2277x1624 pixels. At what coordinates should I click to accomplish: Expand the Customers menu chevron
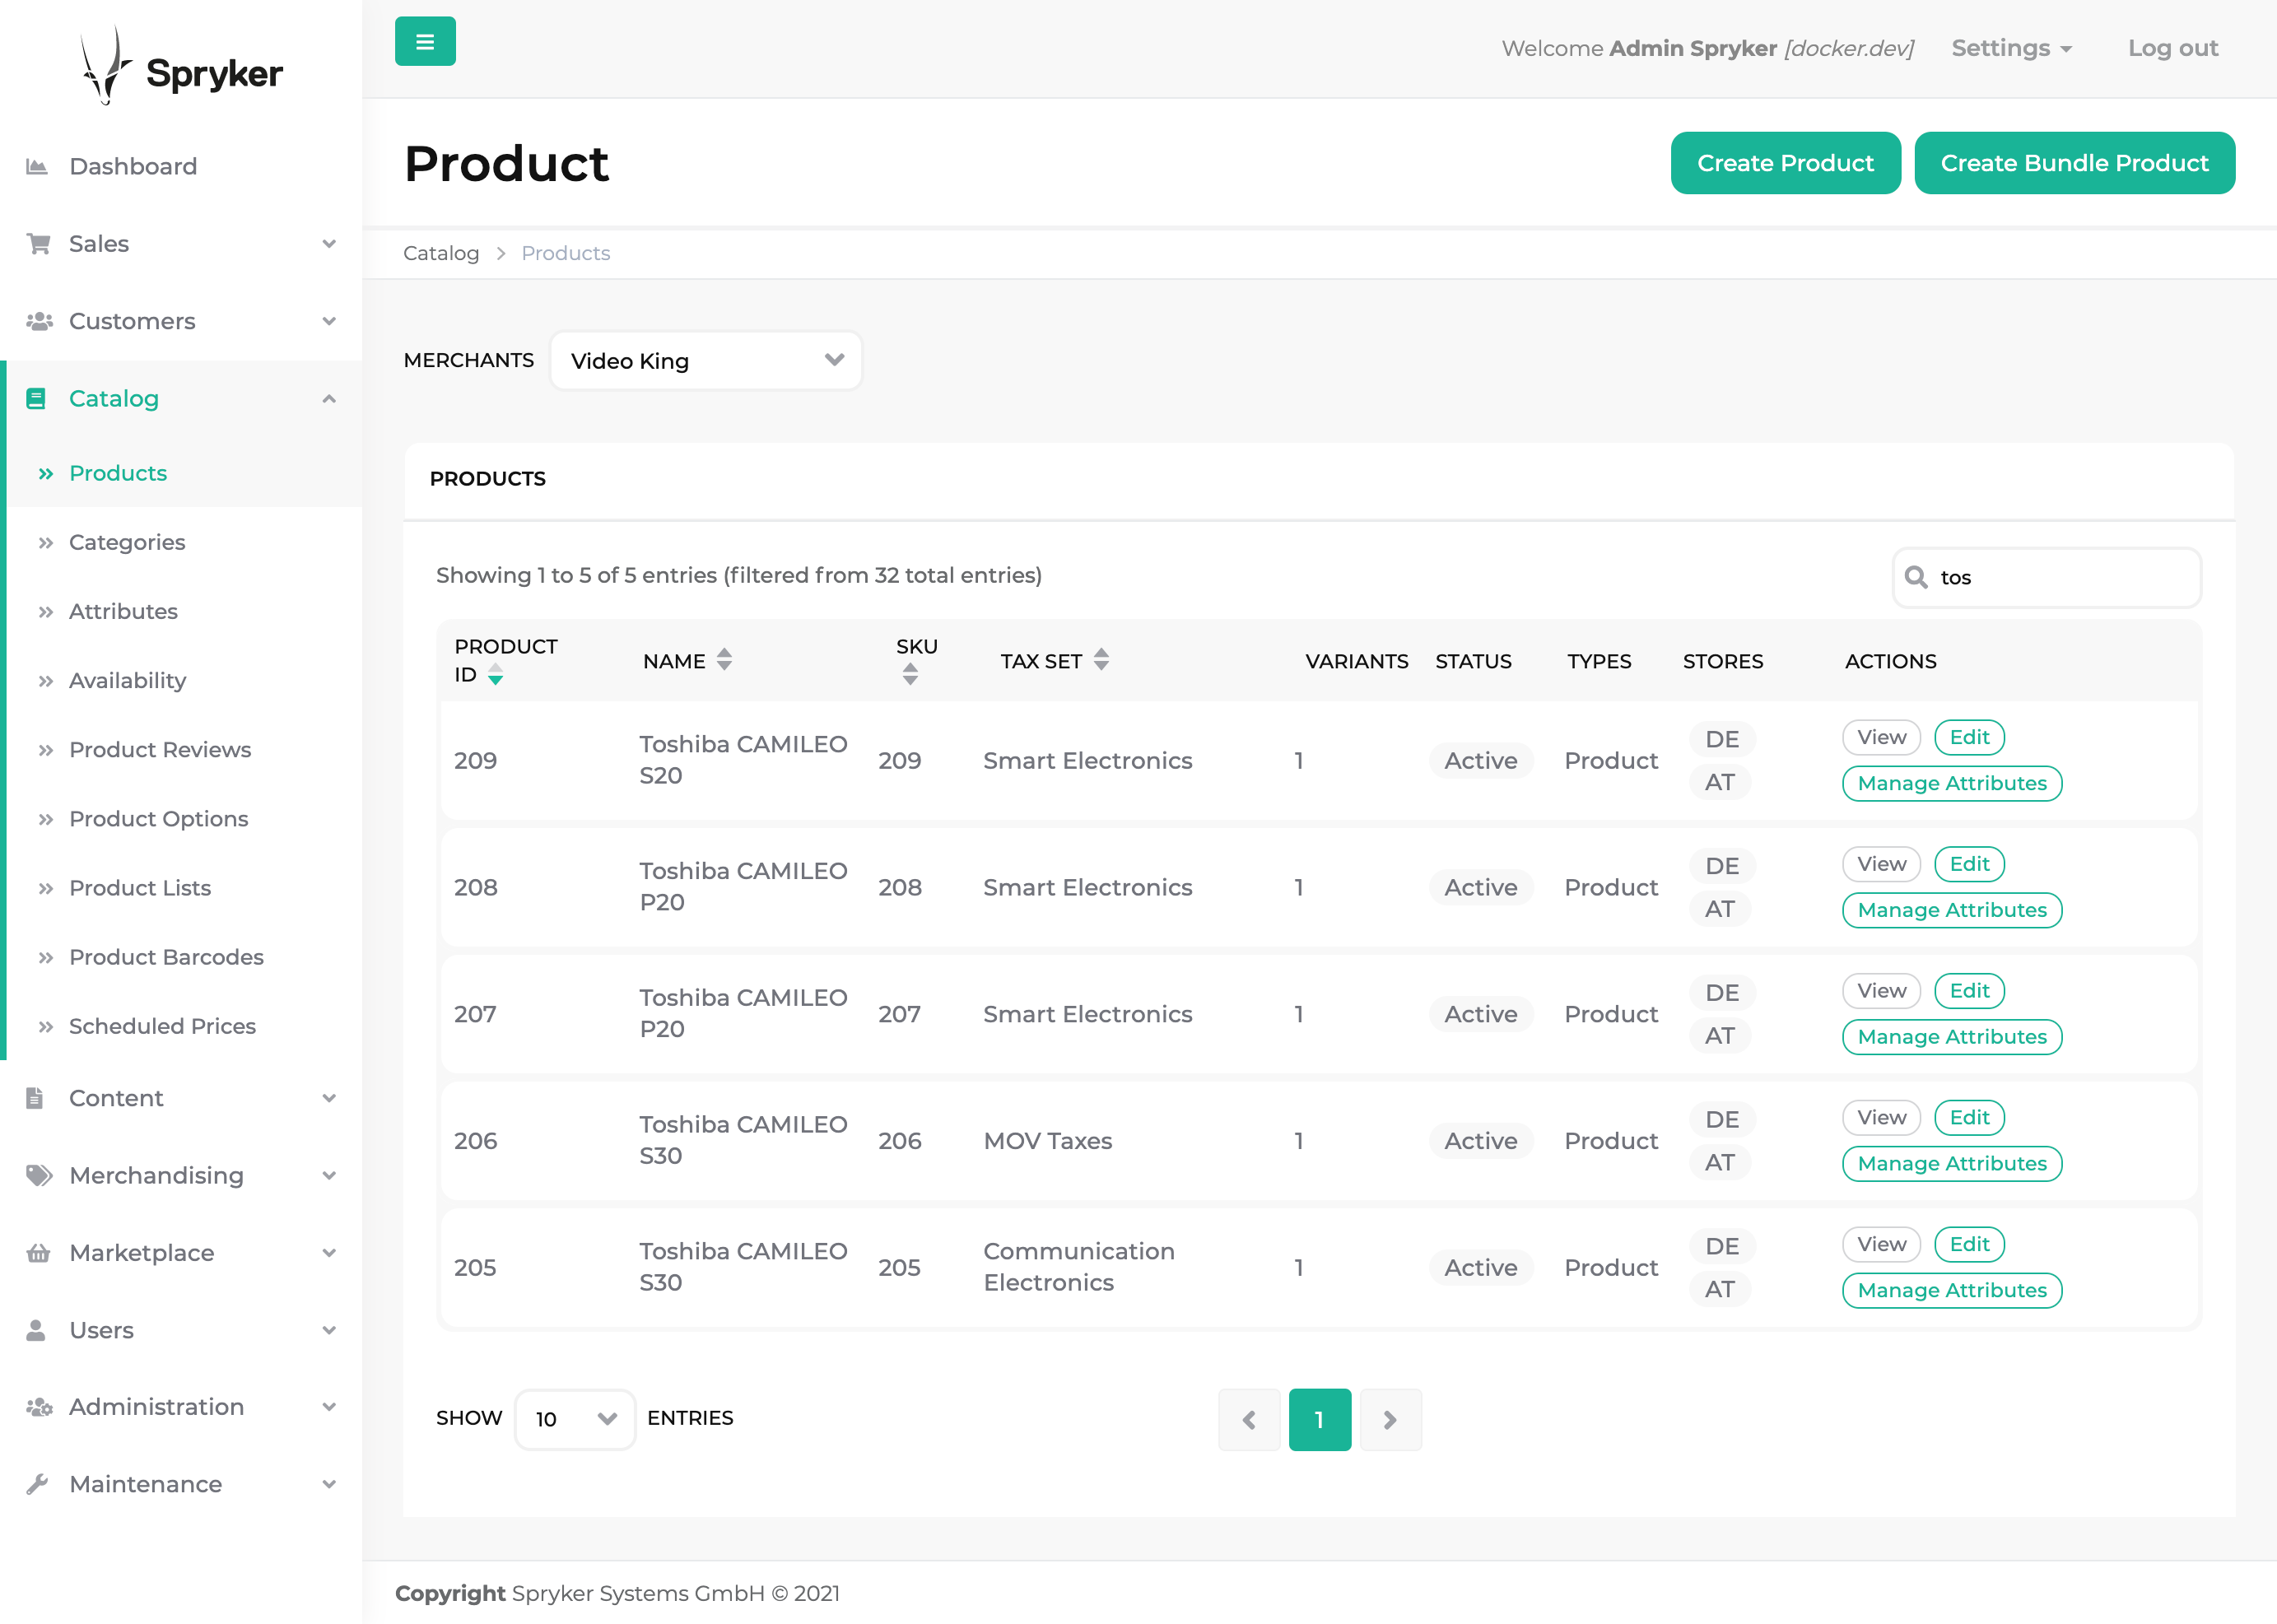pyautogui.click(x=329, y=321)
